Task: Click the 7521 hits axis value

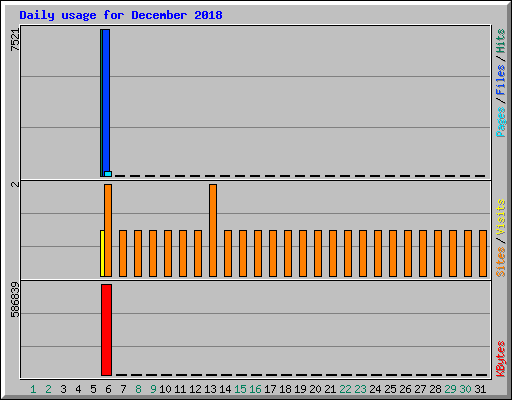Action: [x=15, y=40]
